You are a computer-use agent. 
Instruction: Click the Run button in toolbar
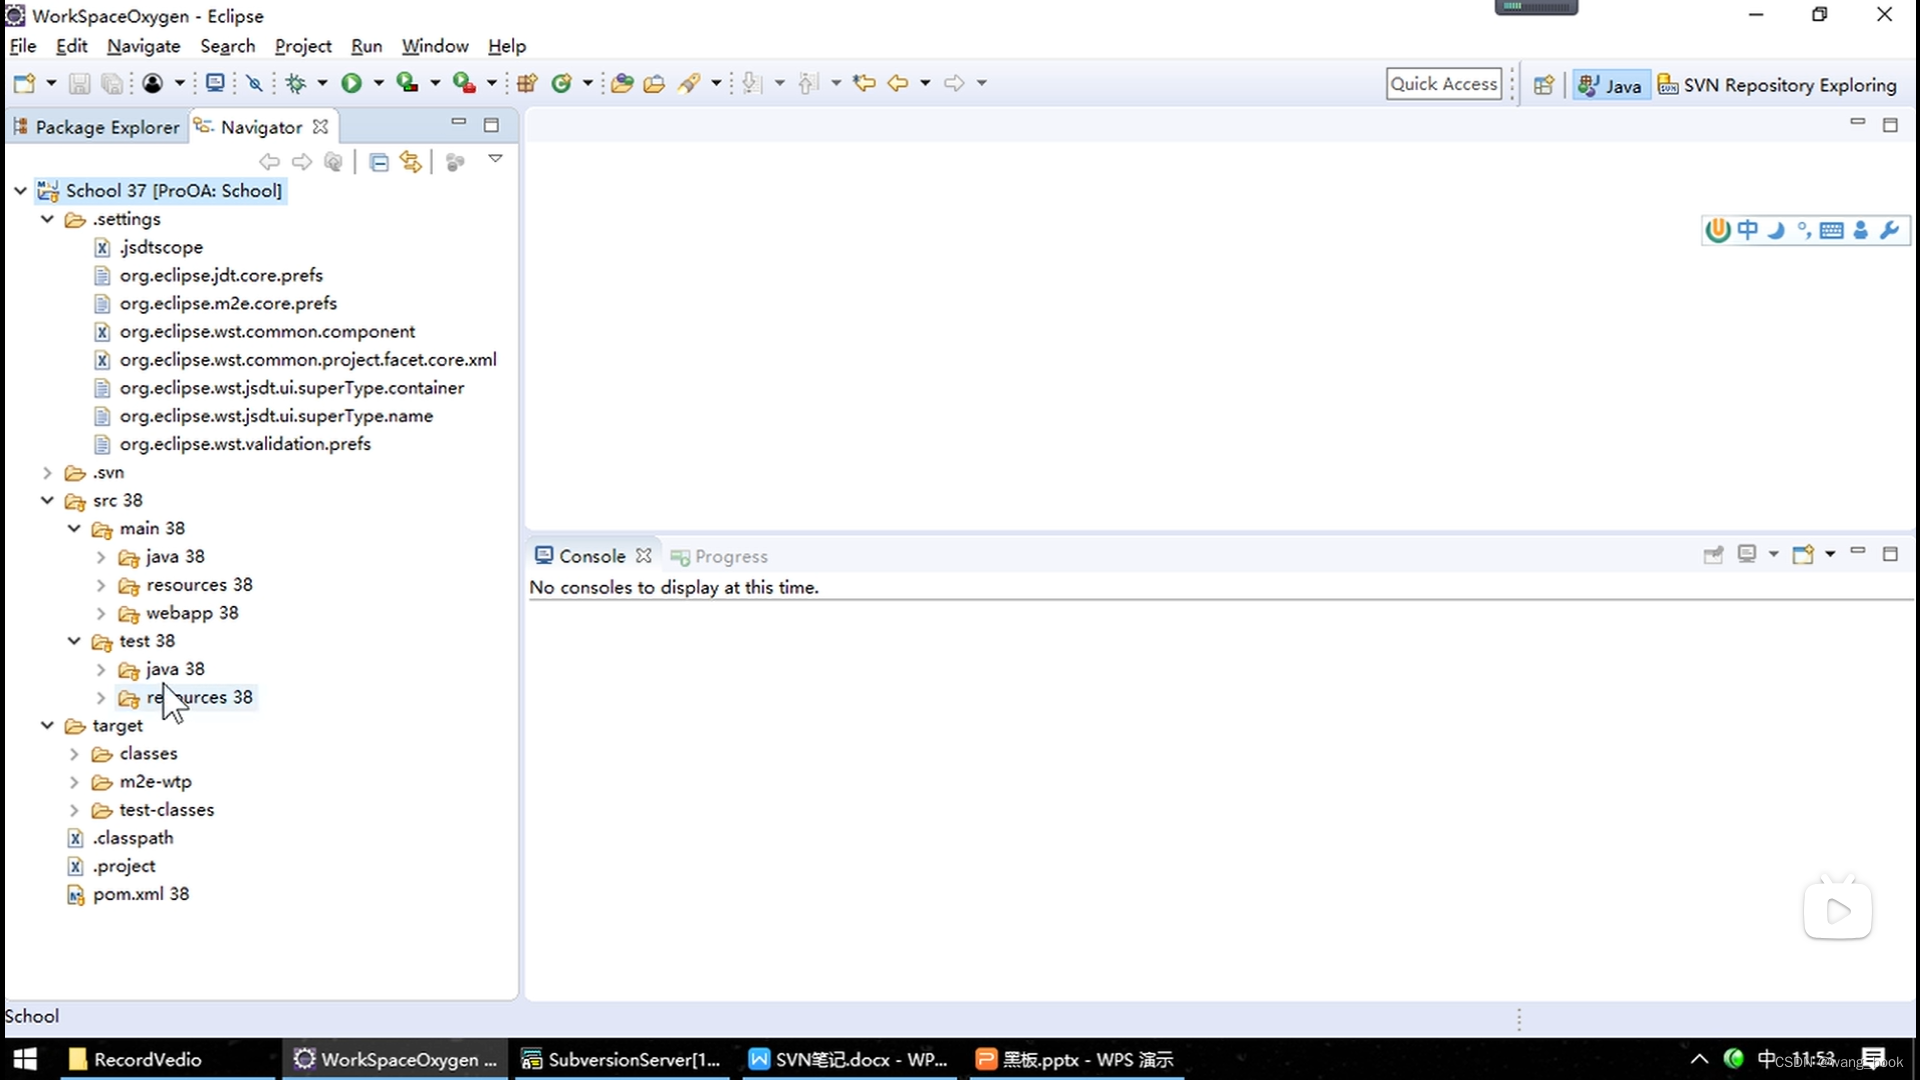click(351, 83)
